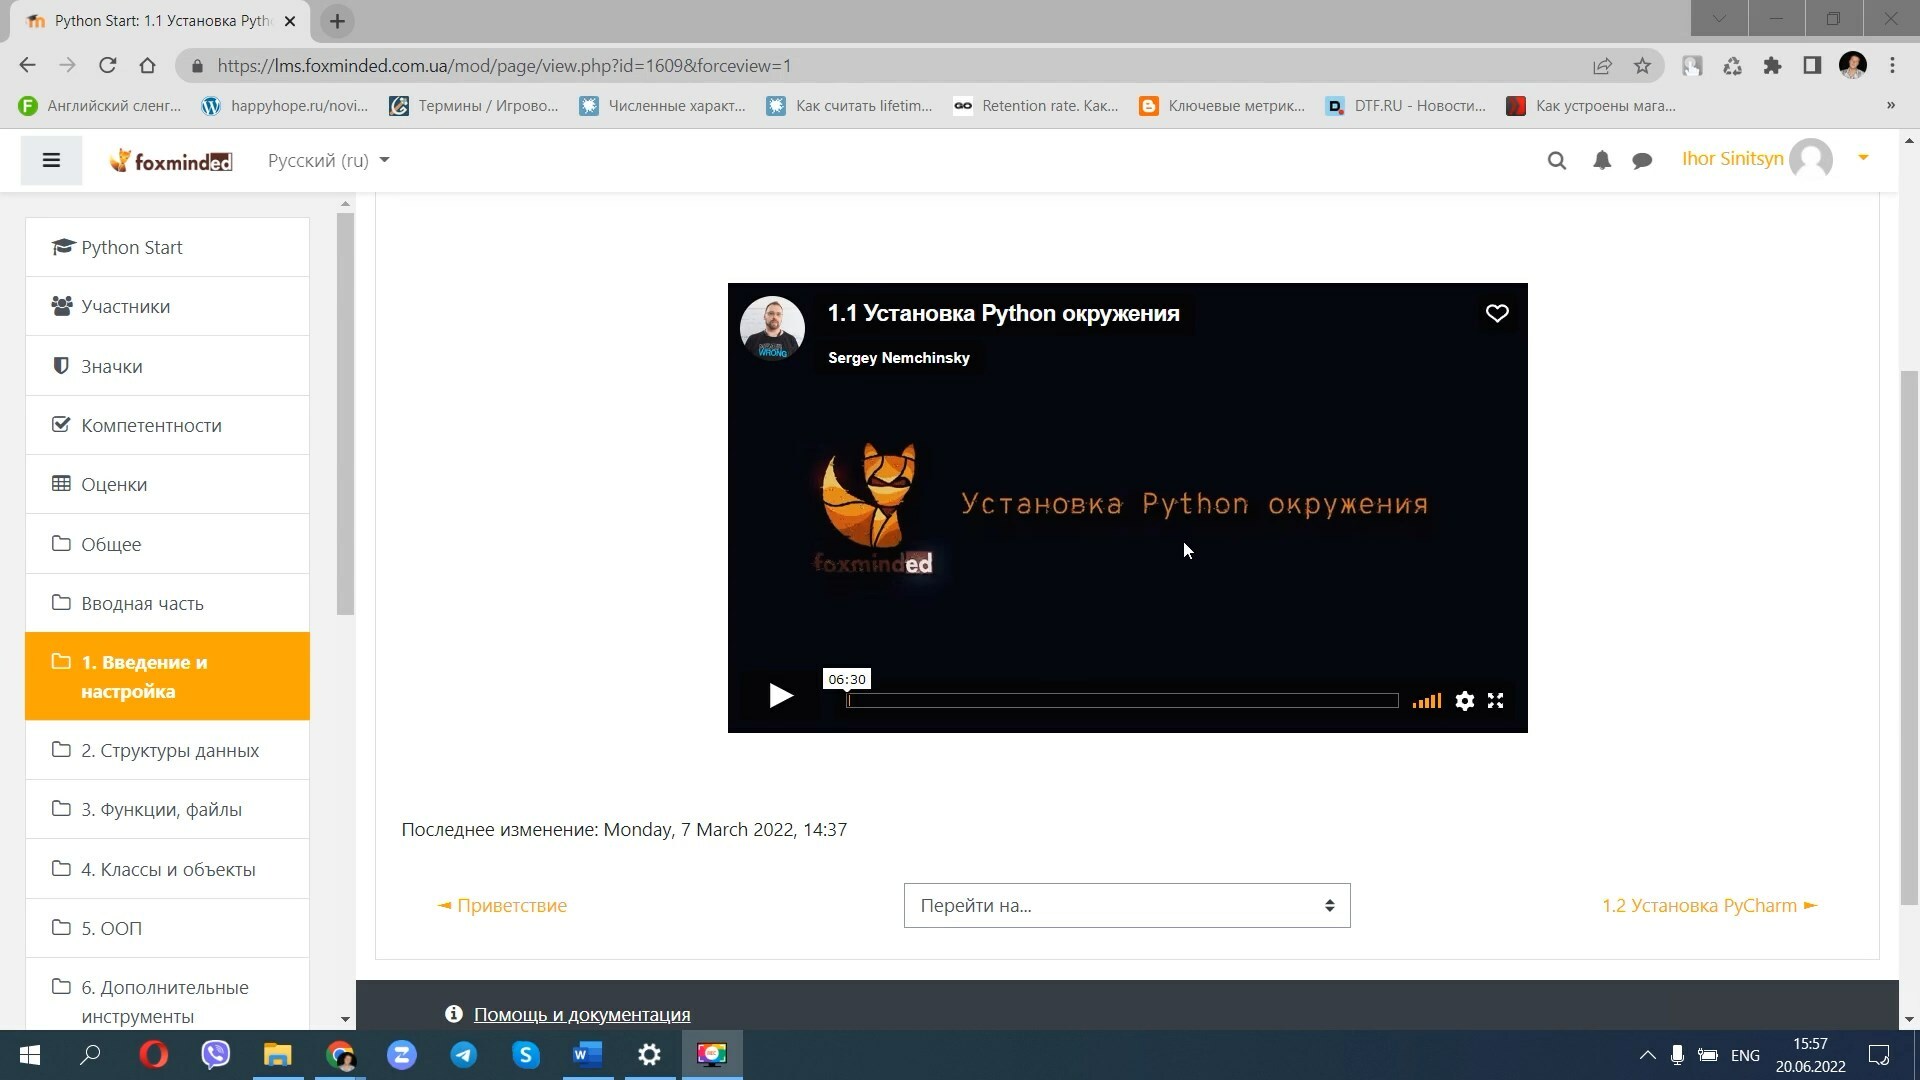Play the Python installation video
This screenshot has height=1080, width=1920.
point(780,696)
